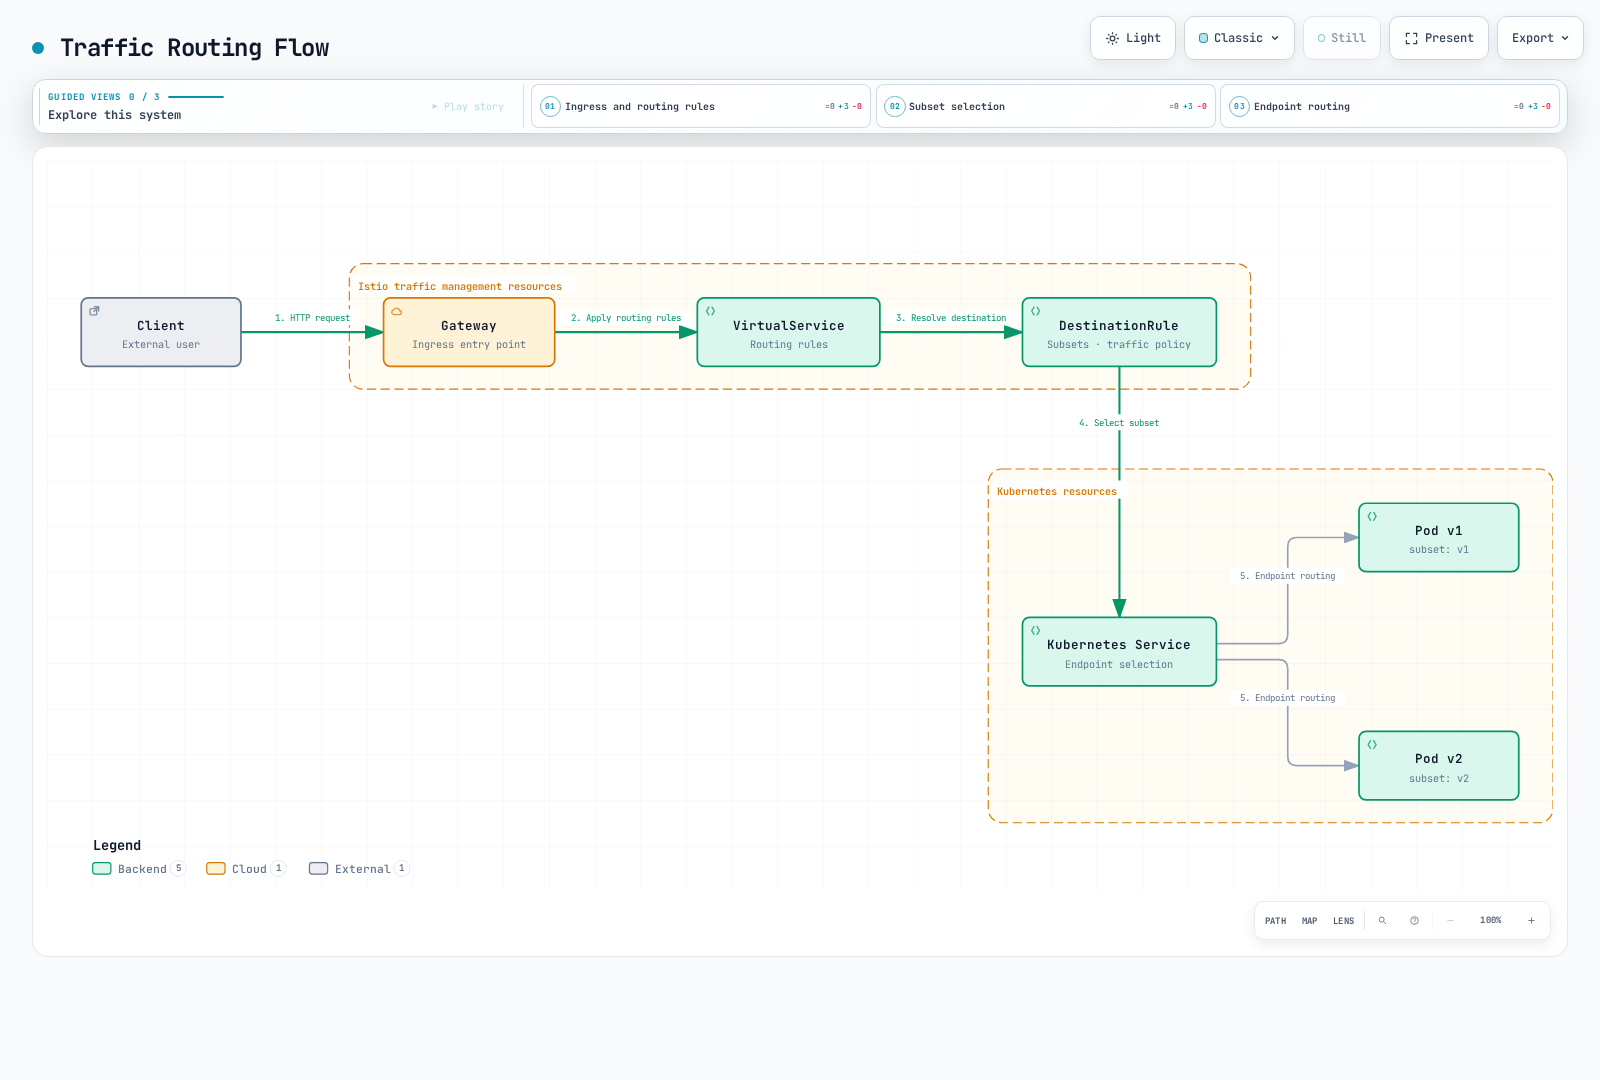Open the Classic style dropdown
Screen dimensions: 1600x1080
tap(1239, 38)
